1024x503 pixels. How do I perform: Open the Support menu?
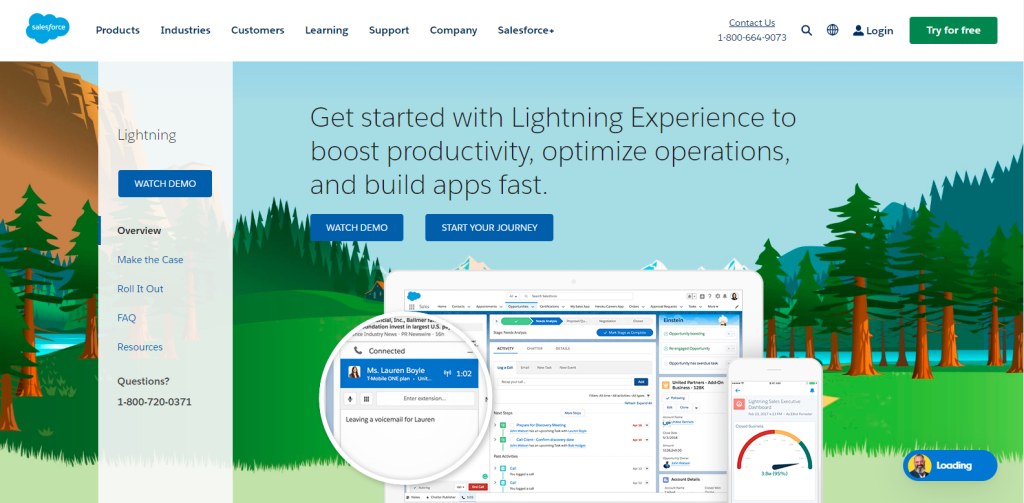(x=389, y=30)
